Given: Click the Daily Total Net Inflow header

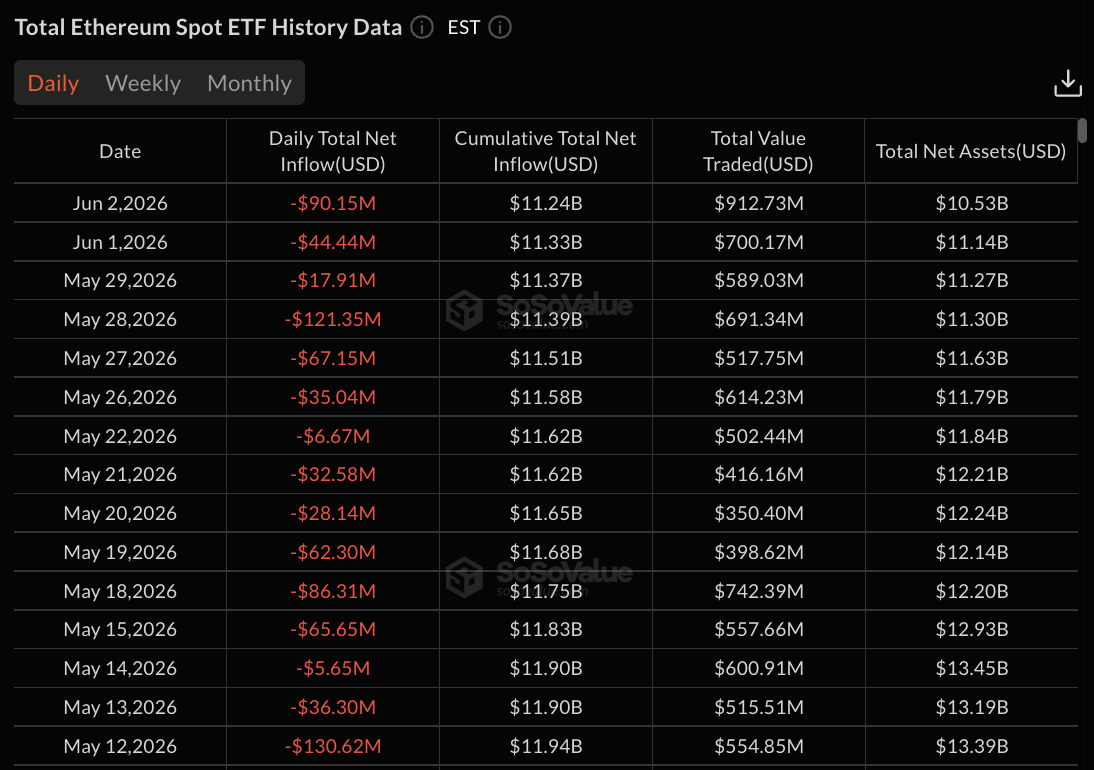Looking at the screenshot, I should click(333, 151).
